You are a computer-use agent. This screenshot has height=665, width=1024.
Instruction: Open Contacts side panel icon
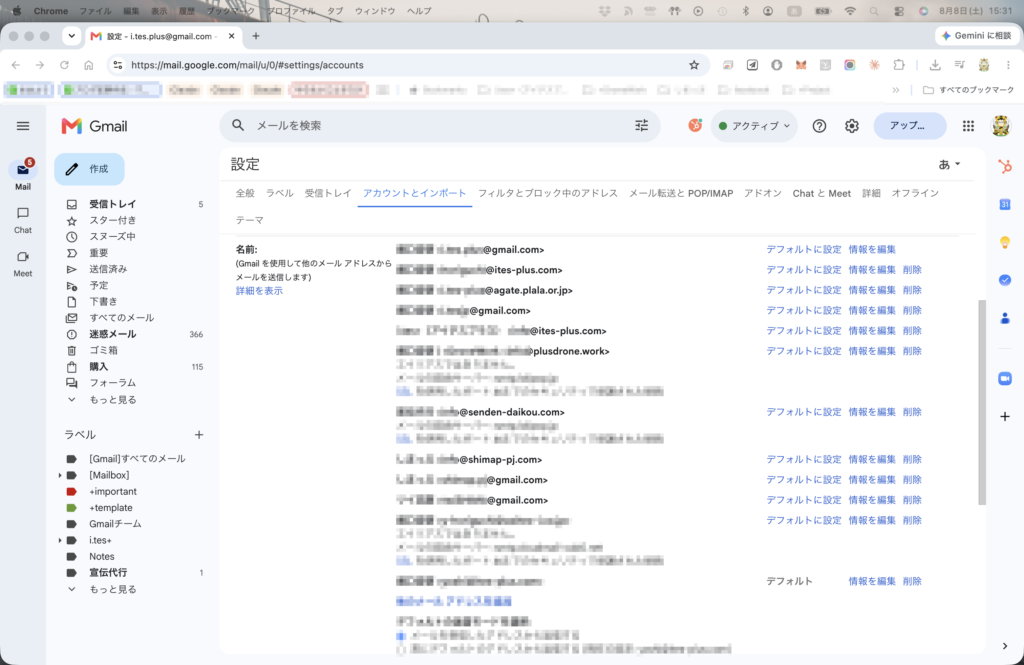[1004, 318]
